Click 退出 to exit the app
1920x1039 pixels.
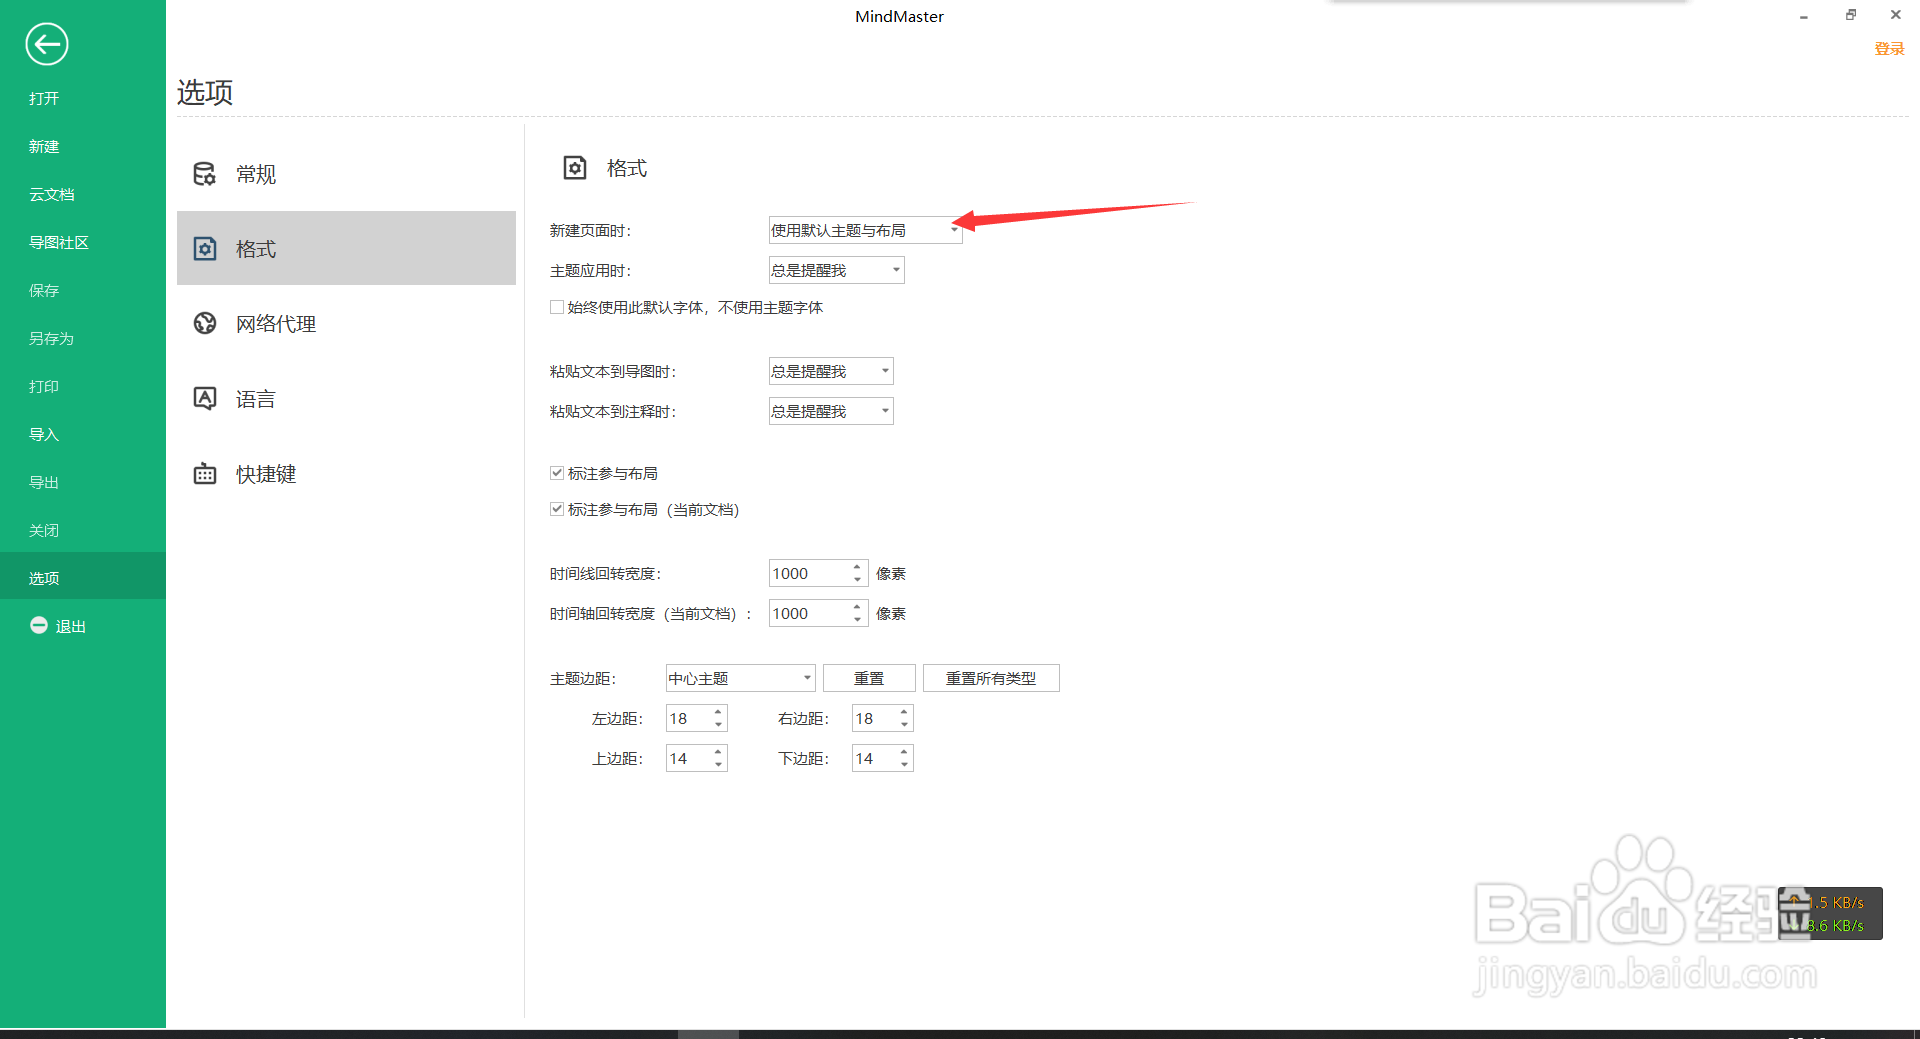[x=70, y=626]
